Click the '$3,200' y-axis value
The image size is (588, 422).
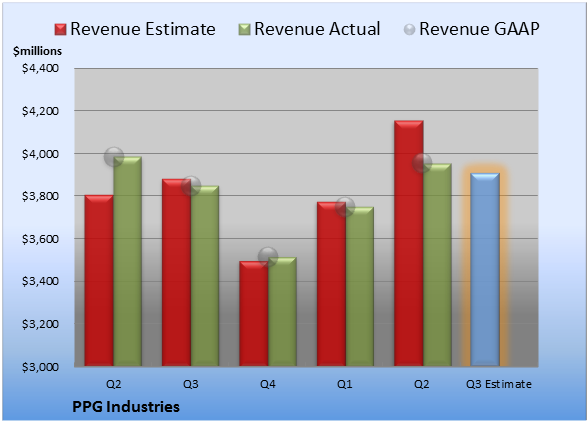click(40, 324)
